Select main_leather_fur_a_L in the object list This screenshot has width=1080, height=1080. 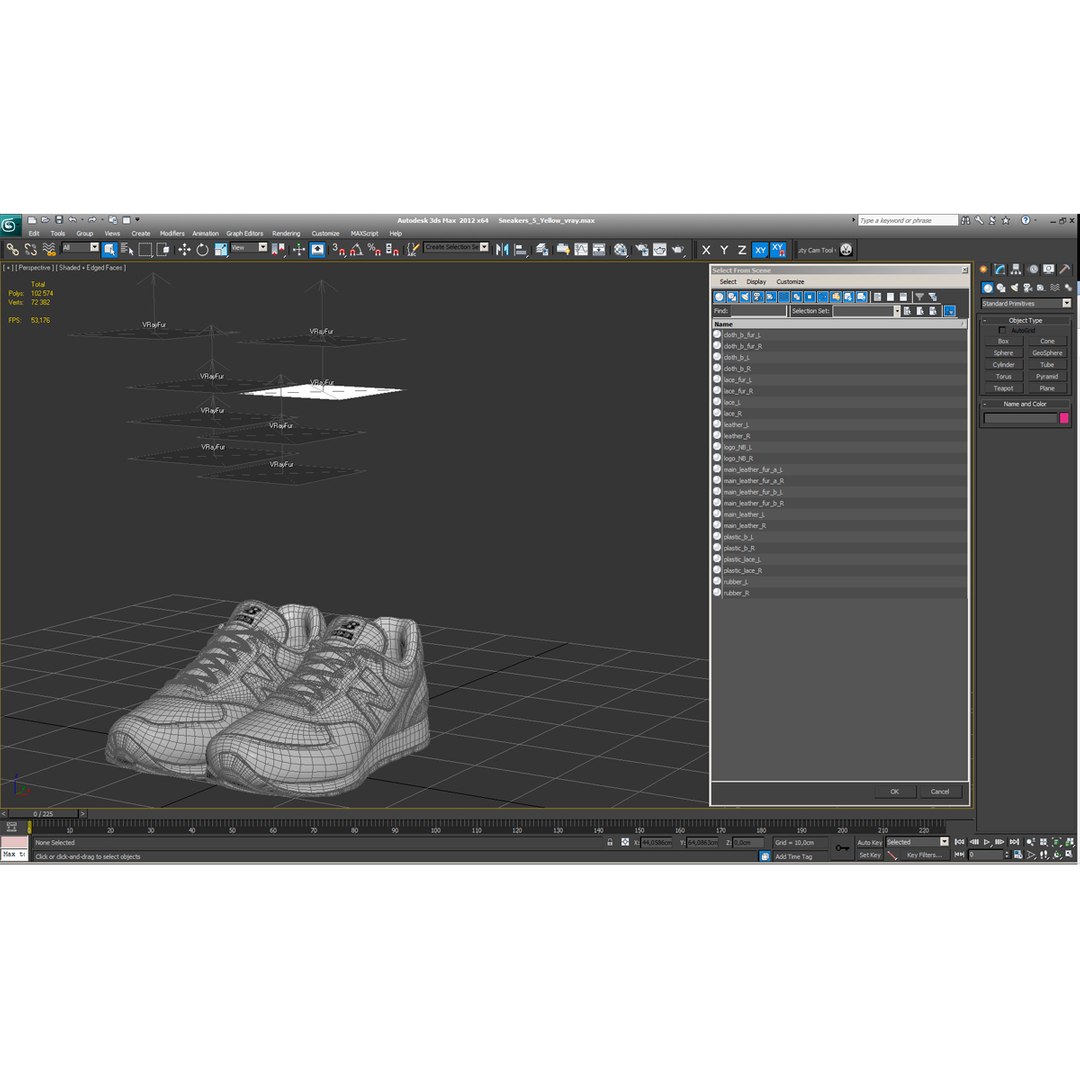pos(839,470)
